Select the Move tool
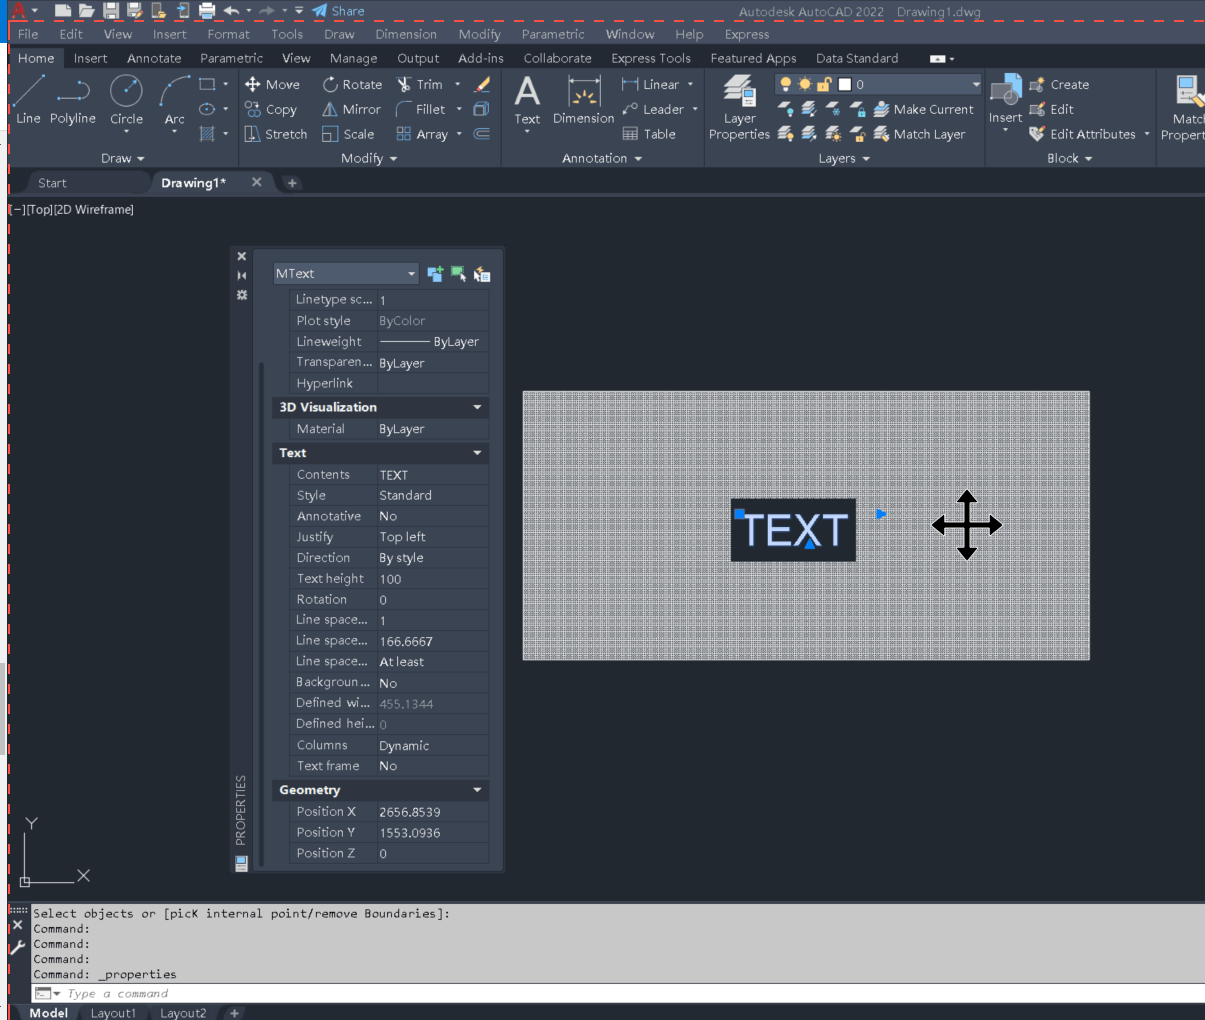The height and width of the screenshot is (1020, 1205). click(272, 84)
